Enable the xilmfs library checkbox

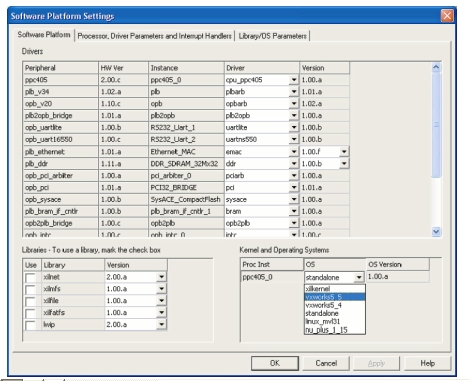pyautogui.click(x=30, y=289)
